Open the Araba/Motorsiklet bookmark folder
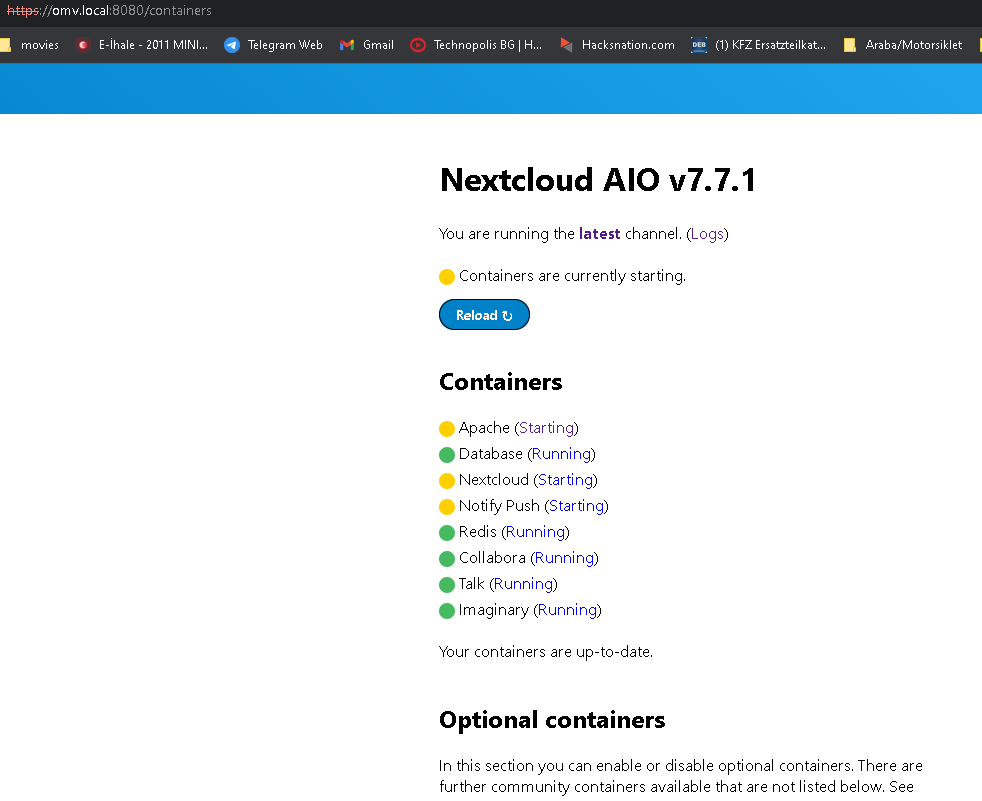This screenshot has width=982, height=801. tap(902, 45)
